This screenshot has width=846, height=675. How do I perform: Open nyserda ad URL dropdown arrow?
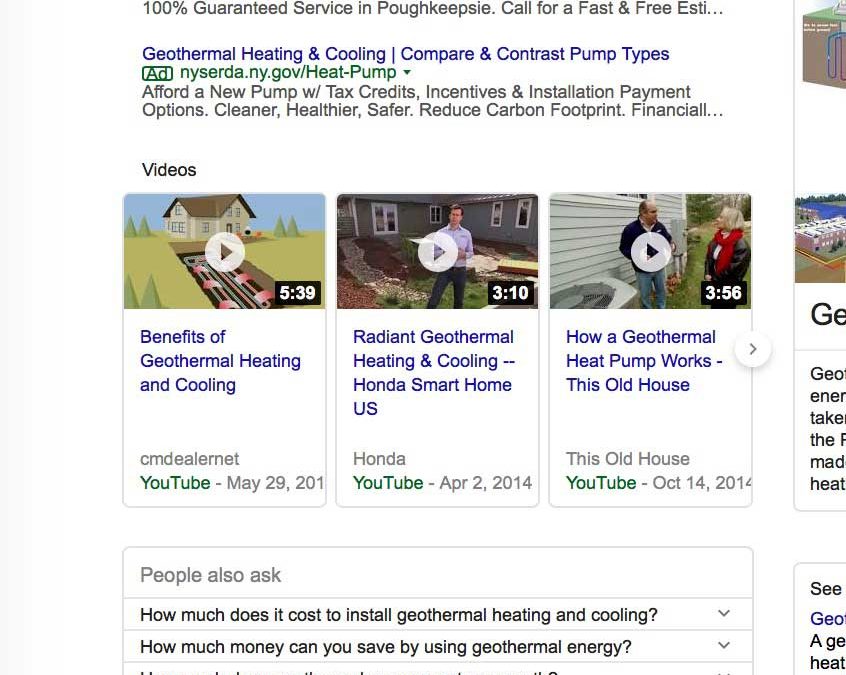pos(407,73)
